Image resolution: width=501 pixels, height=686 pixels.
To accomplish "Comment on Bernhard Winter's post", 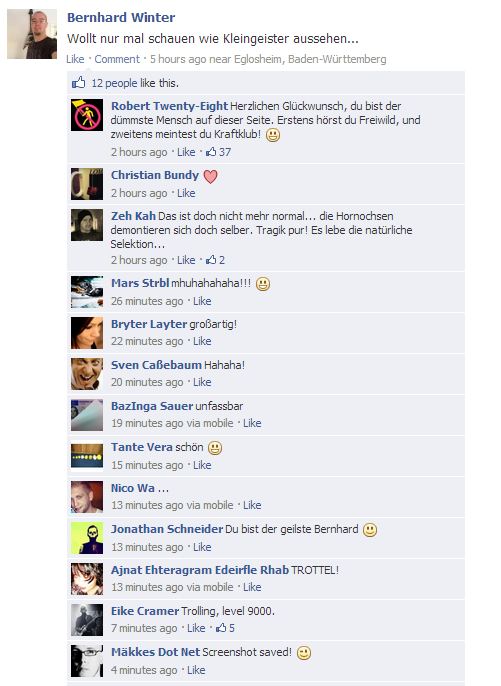I will [x=117, y=59].
